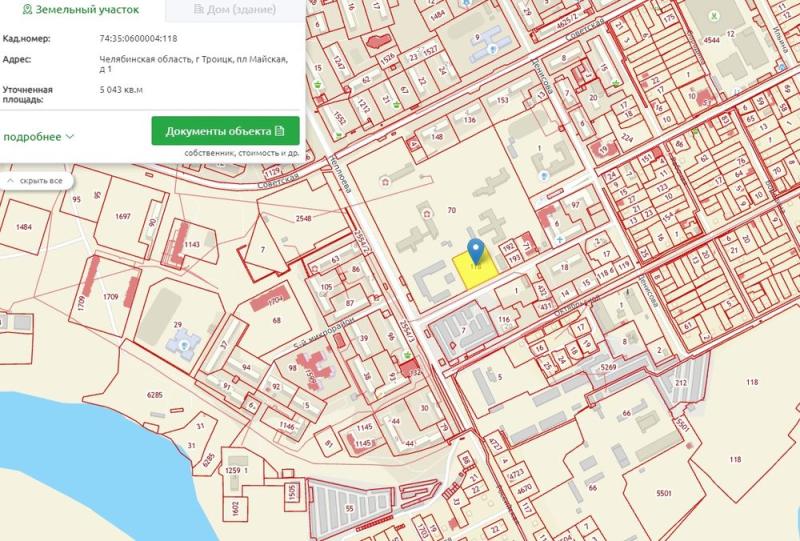Select parcel labeled 5269

point(608,366)
